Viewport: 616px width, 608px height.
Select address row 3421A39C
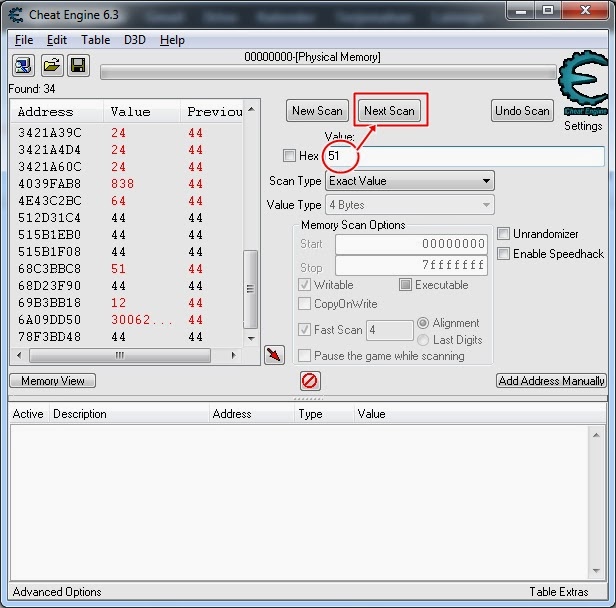(126, 133)
